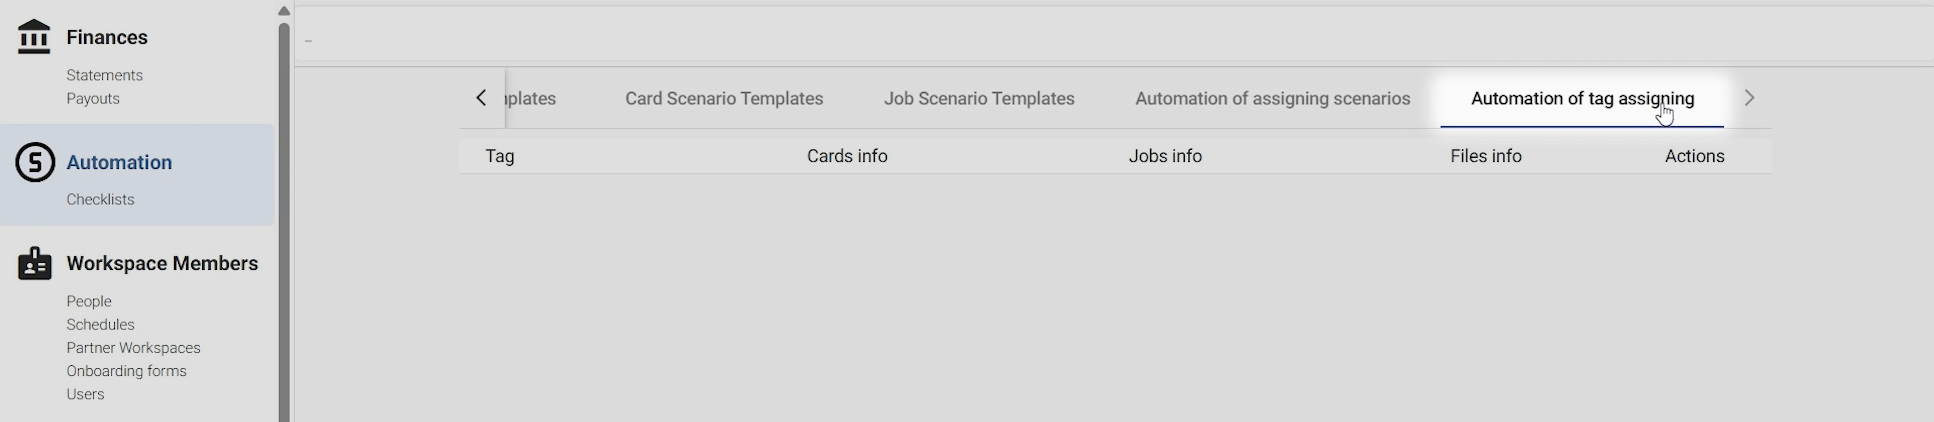Switch to Card Scenario Templates tab
Image resolution: width=1934 pixels, height=422 pixels.
pos(723,99)
